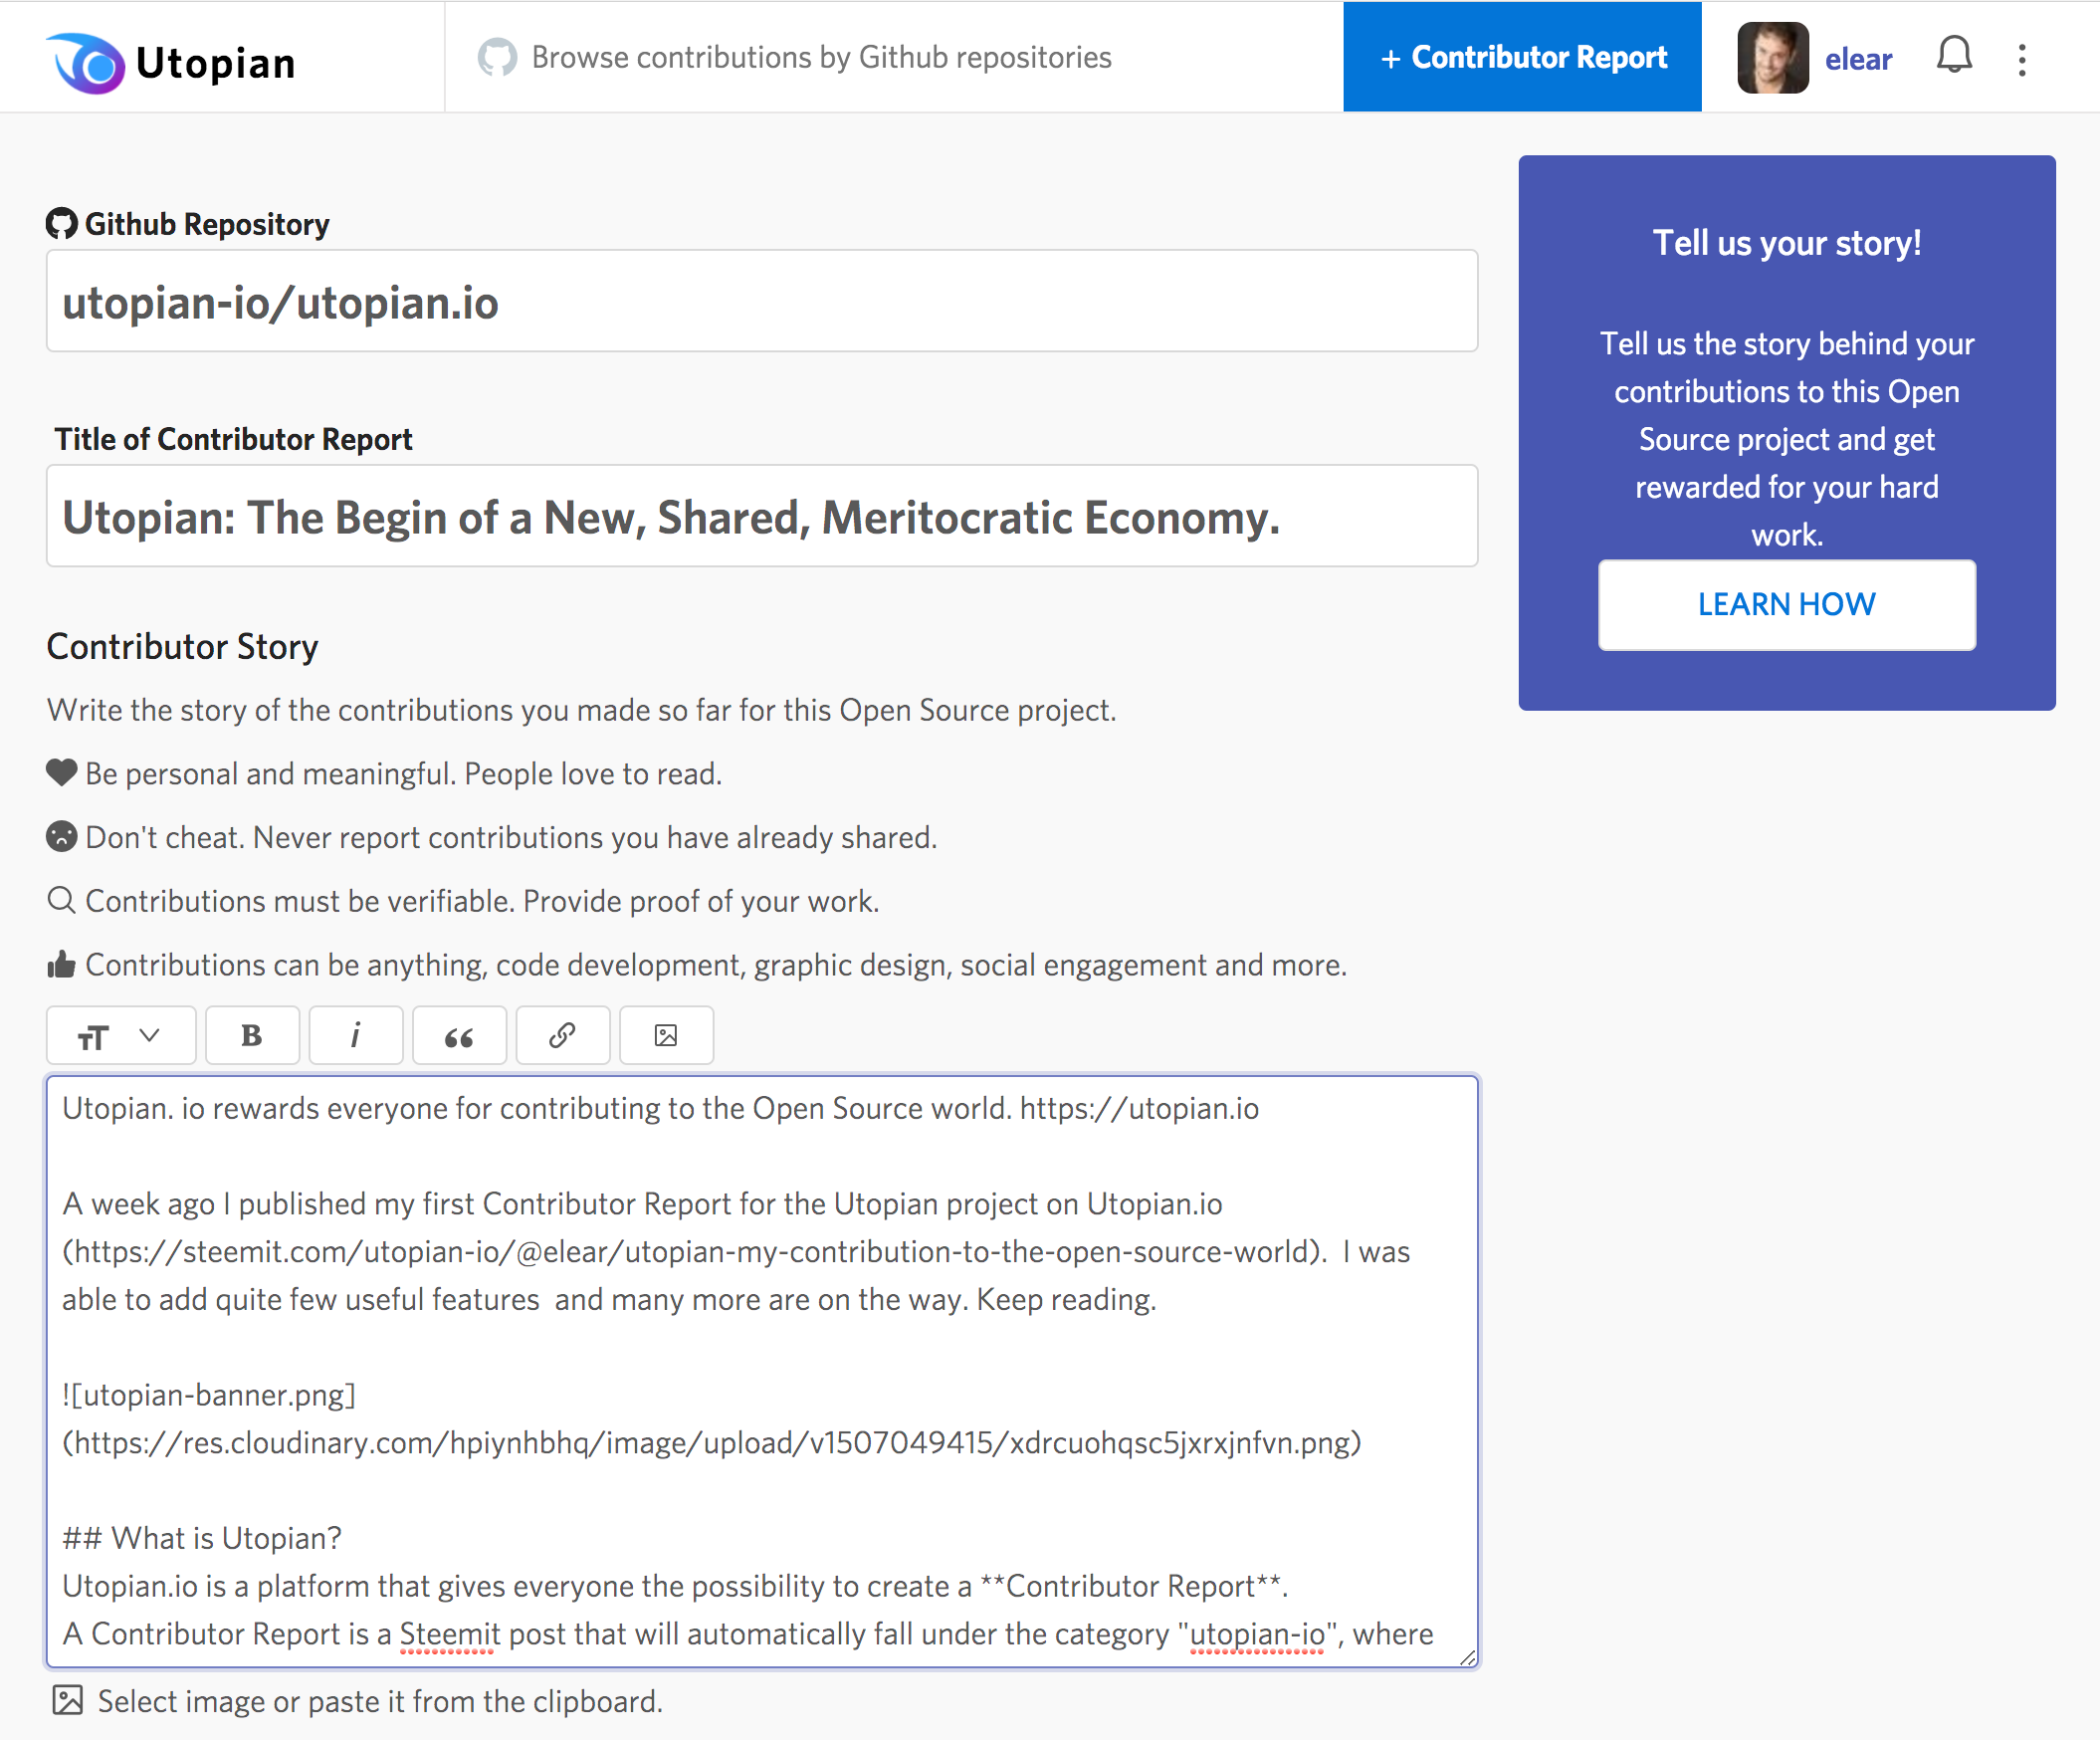Insert a blockquote
Viewport: 2100px width, 1740px height.
click(459, 1036)
